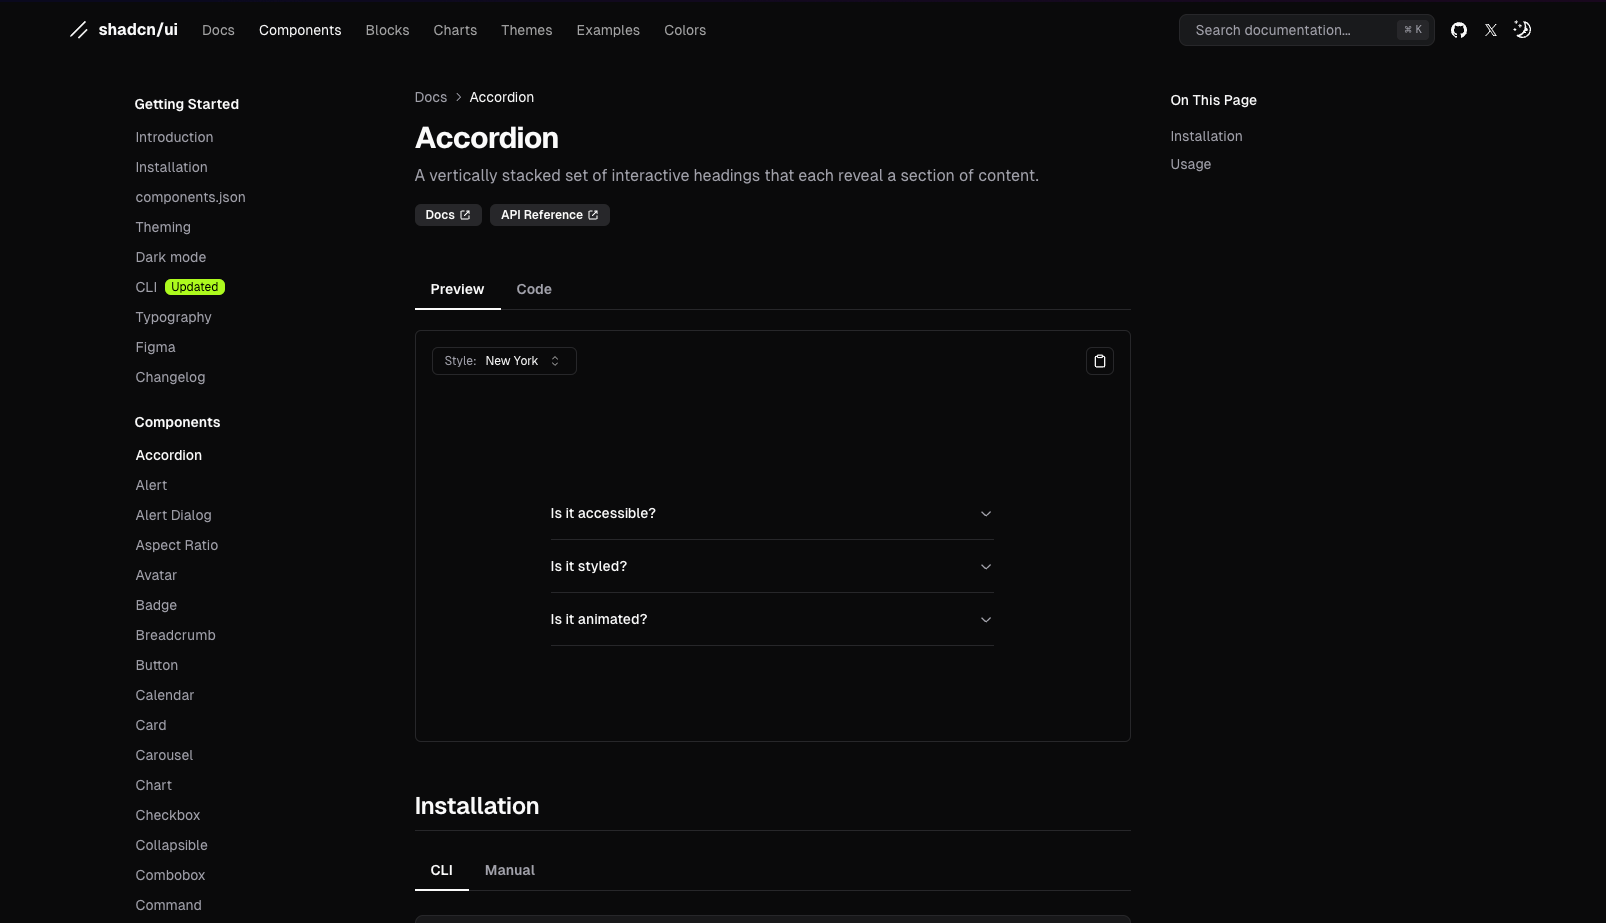The image size is (1606, 923).
Task: Expand the 'Is it styled?' accordion item
Action: (x=772, y=566)
